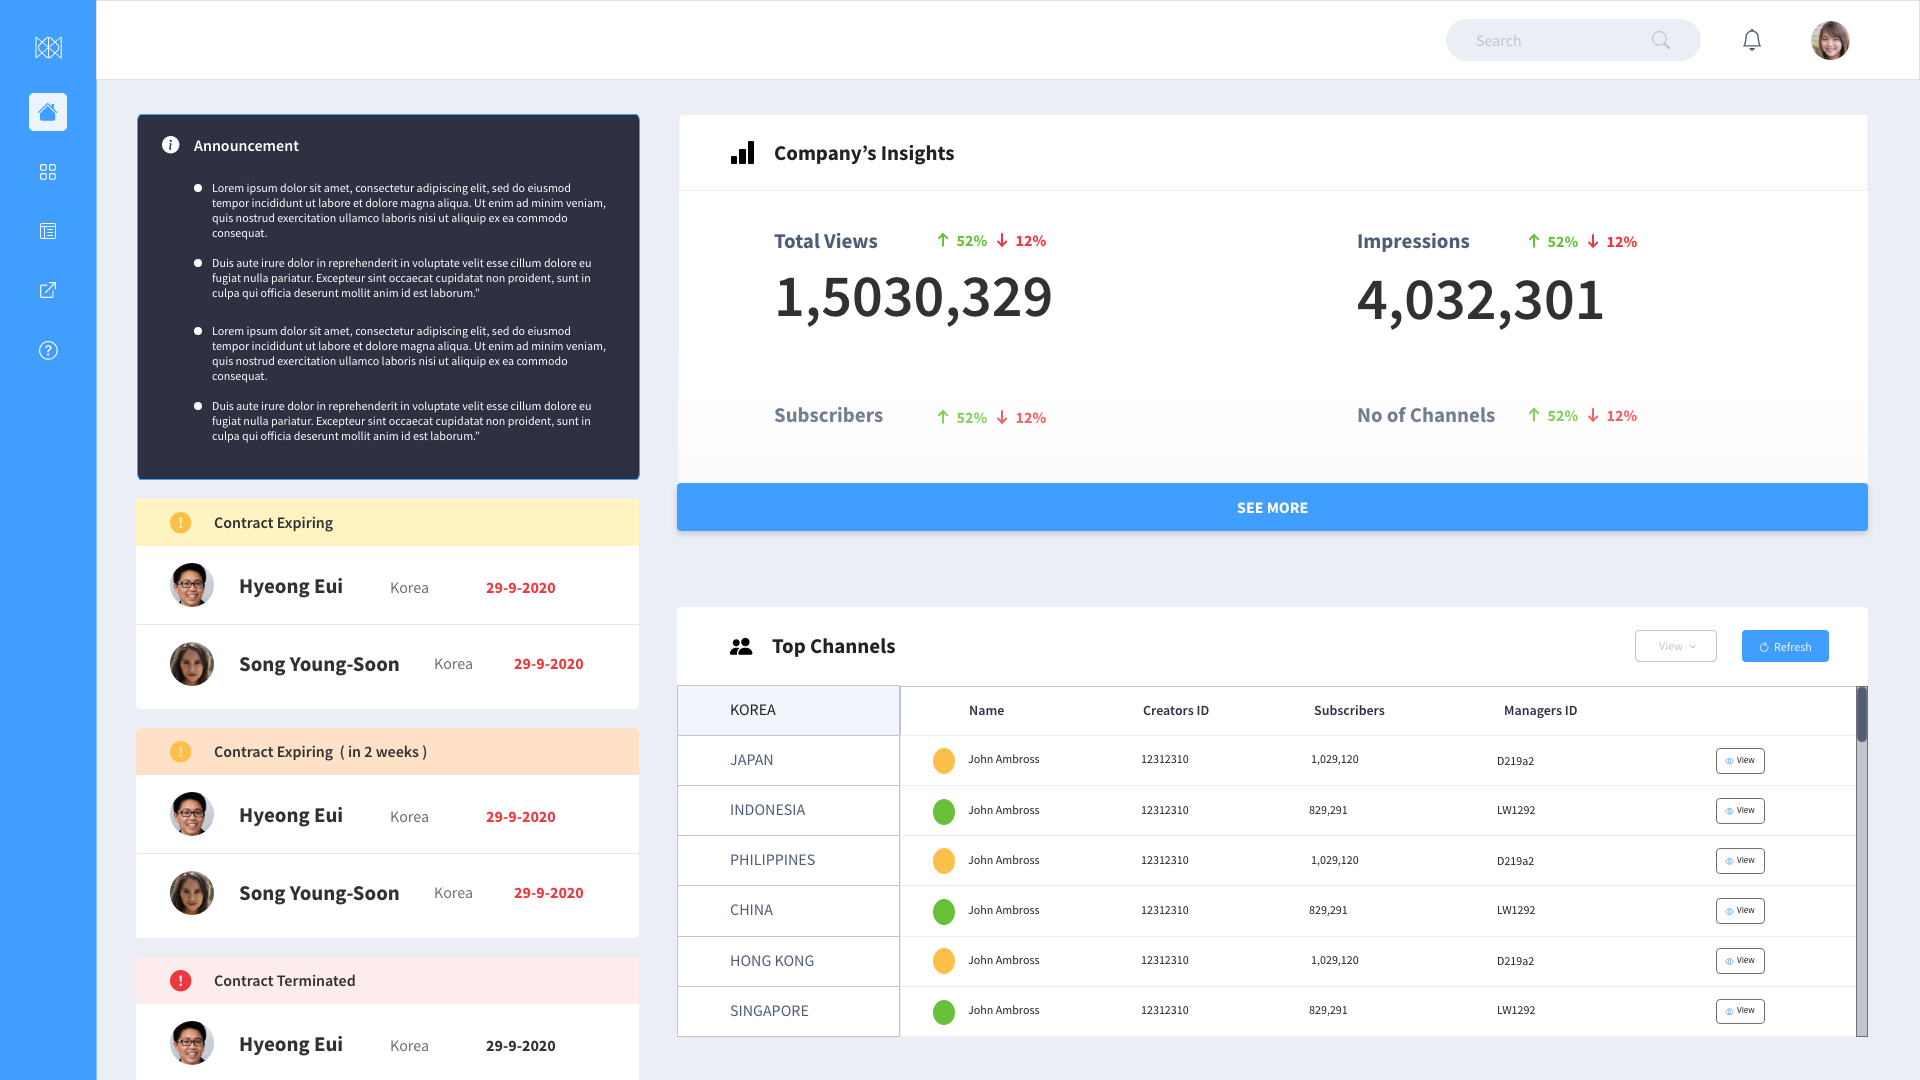Click the company logo at sidebar top
Screen dimensions: 1920x1080
48,47
